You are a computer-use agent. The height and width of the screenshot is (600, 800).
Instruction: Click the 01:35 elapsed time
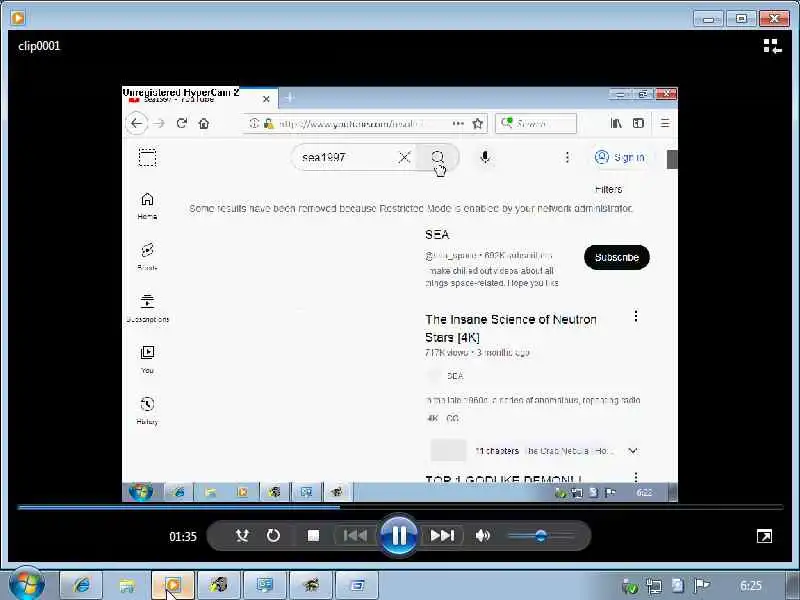pos(183,537)
